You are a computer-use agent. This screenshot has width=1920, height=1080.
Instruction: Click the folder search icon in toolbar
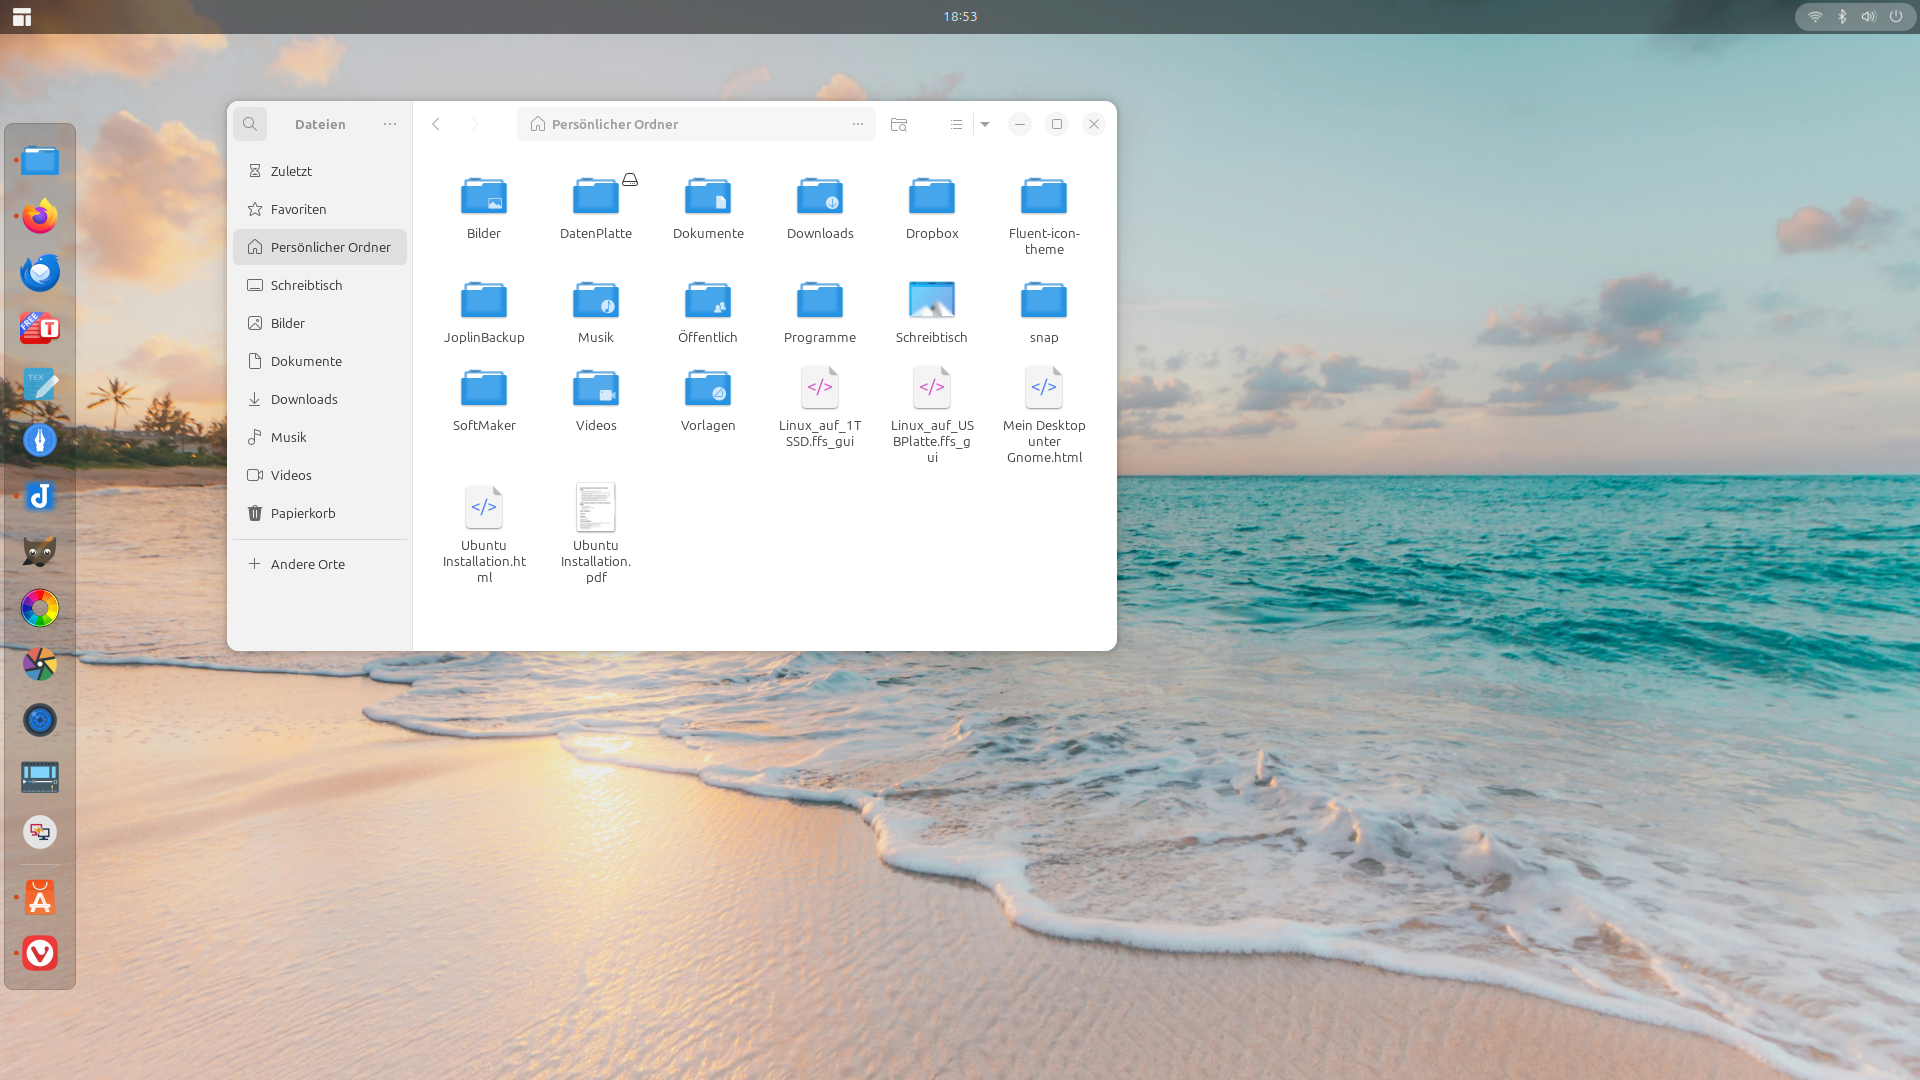(899, 124)
